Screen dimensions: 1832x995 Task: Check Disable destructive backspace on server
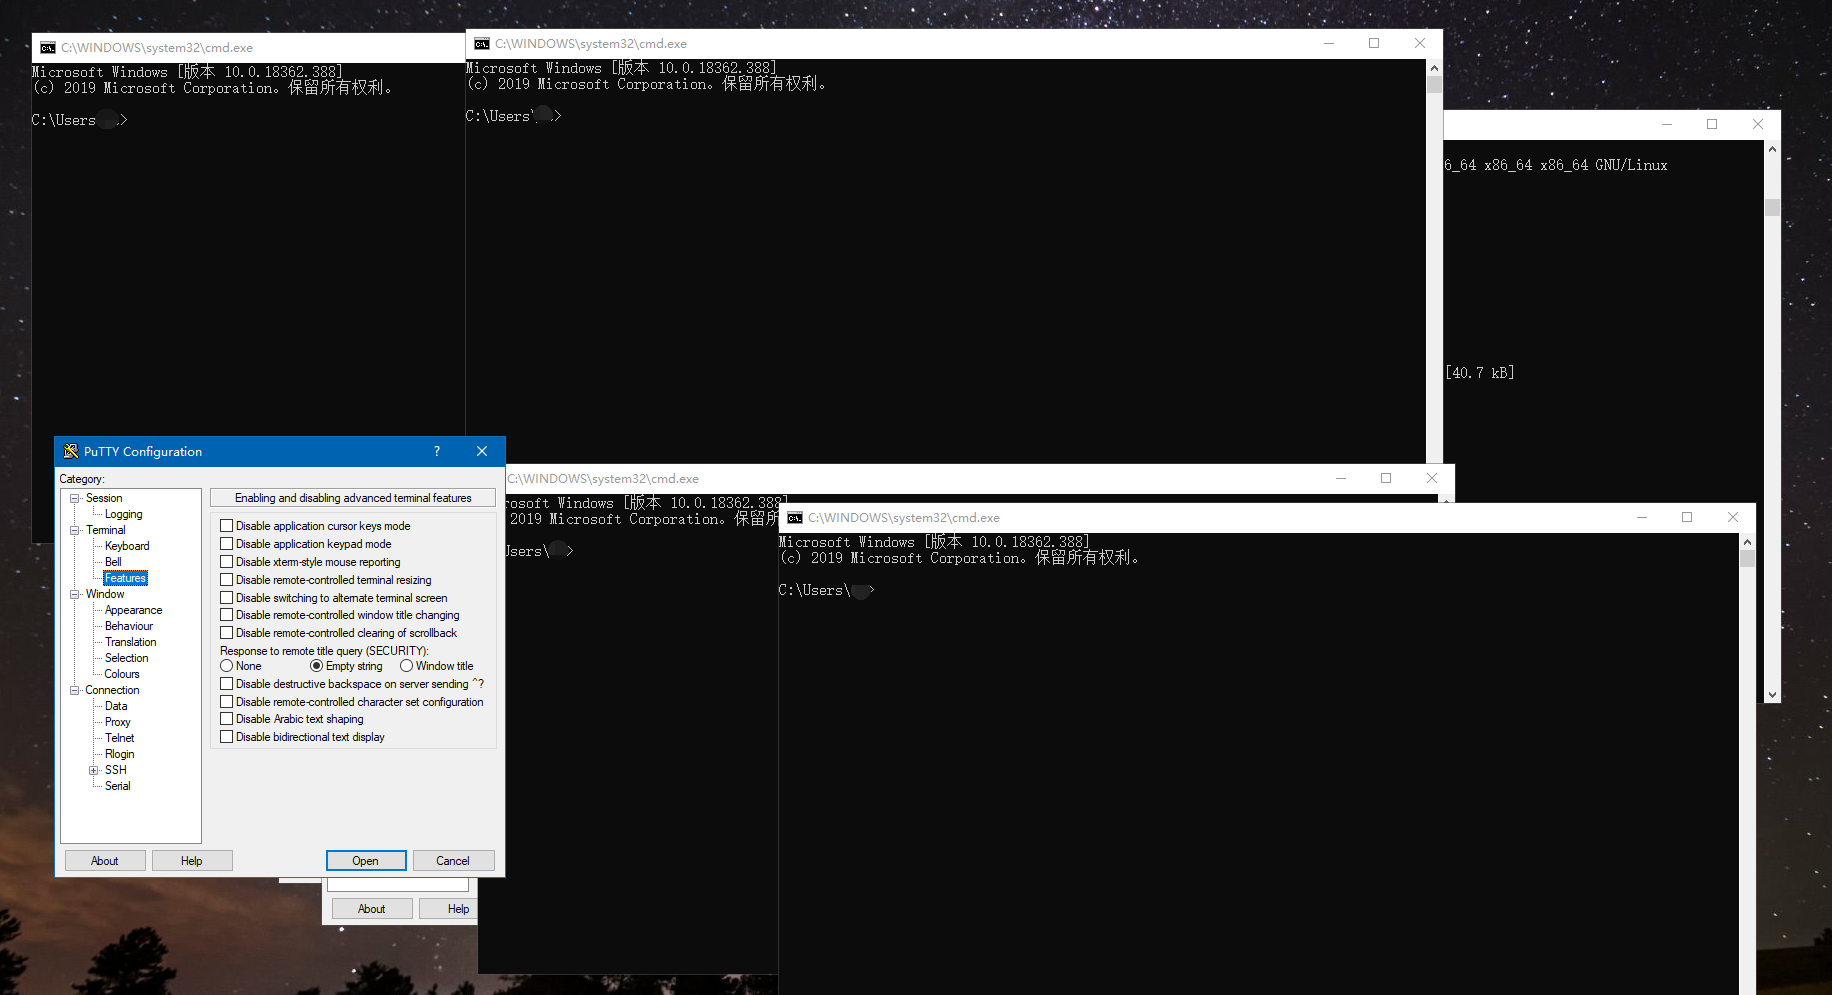pos(227,684)
